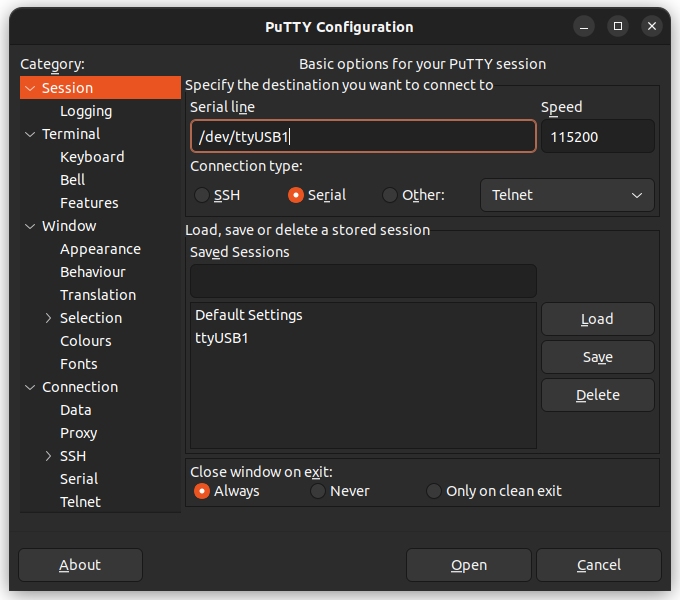680x600 pixels.
Task: Click the Save session button
Action: (x=598, y=357)
